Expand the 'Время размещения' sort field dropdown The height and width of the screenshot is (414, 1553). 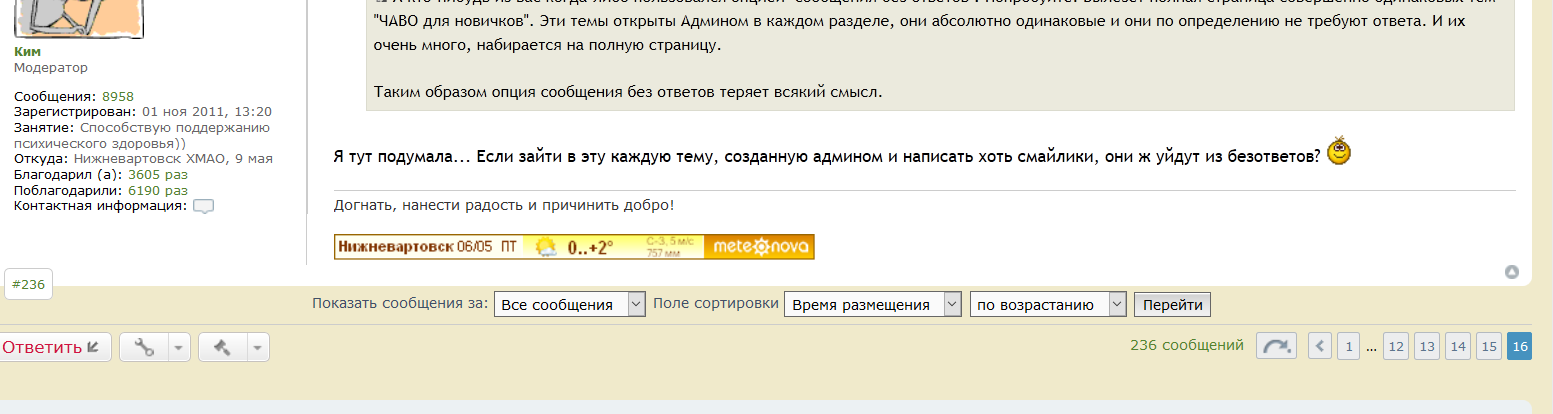coord(872,305)
